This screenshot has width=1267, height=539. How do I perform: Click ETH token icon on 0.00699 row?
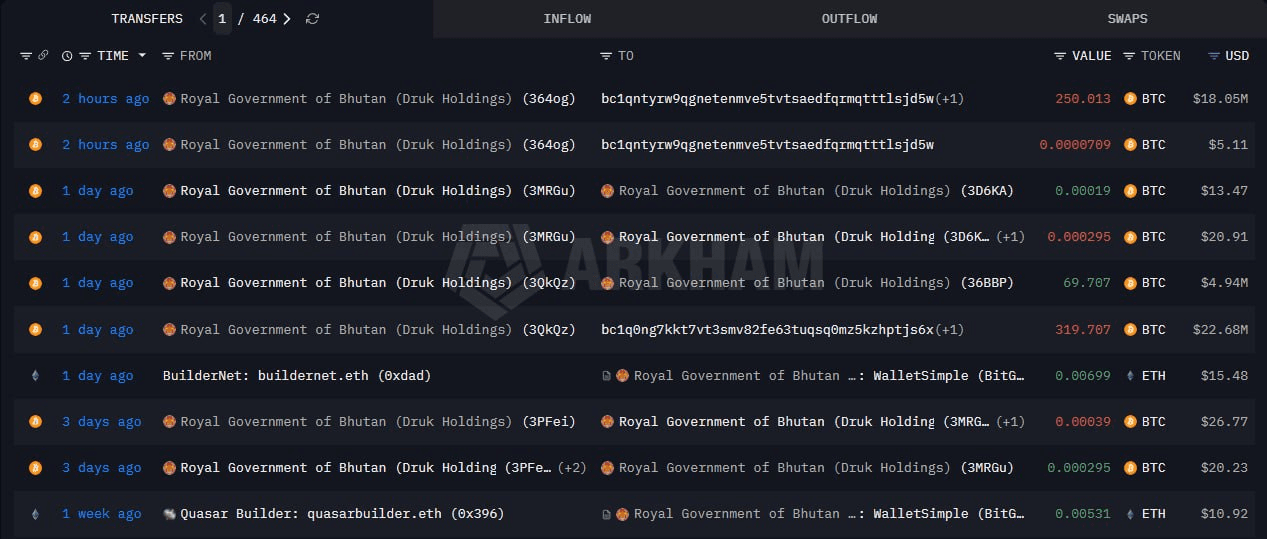pyautogui.click(x=1131, y=376)
